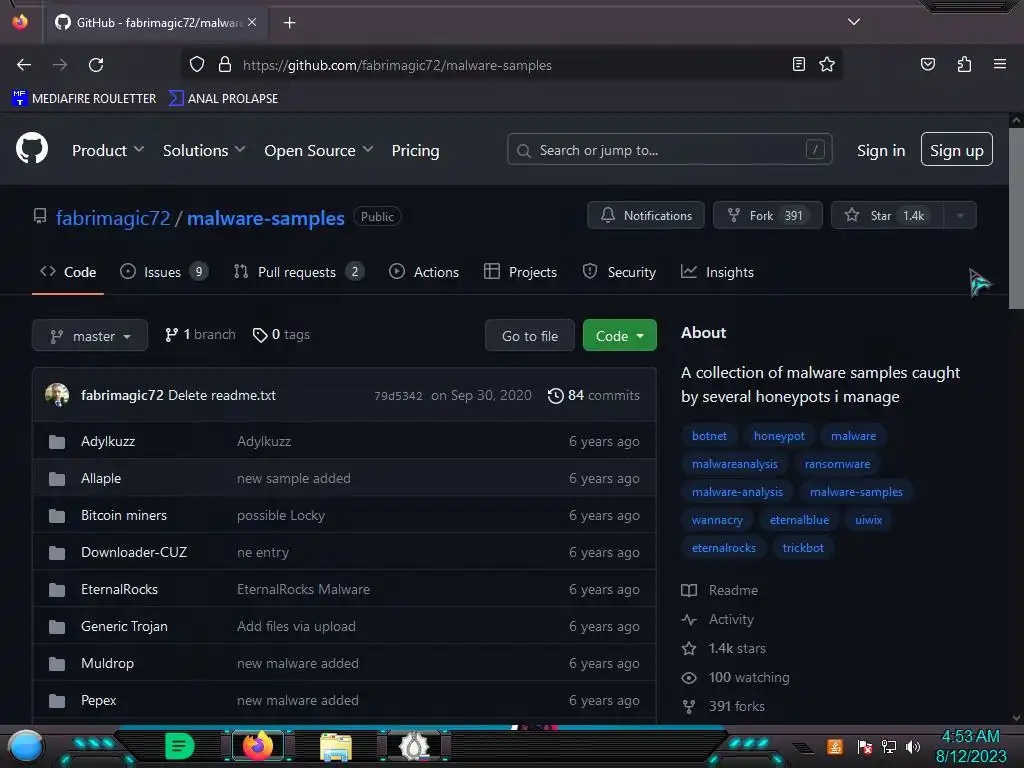Click Go to file button

point(530,336)
